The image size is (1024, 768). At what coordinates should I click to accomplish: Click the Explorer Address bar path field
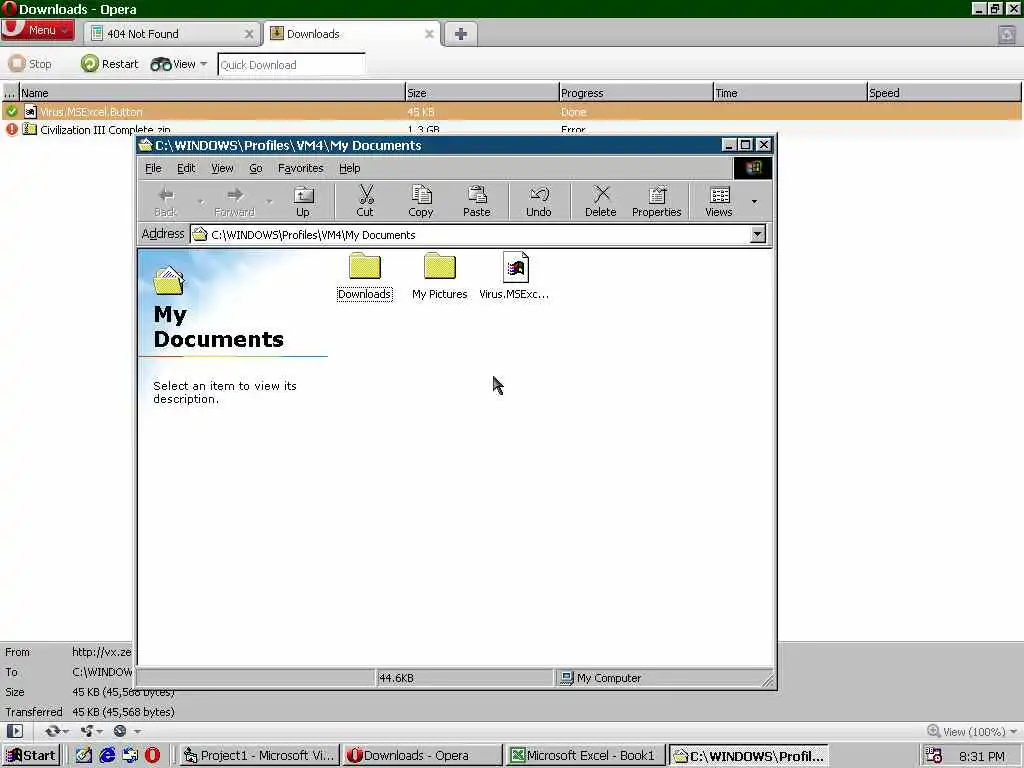pyautogui.click(x=470, y=234)
